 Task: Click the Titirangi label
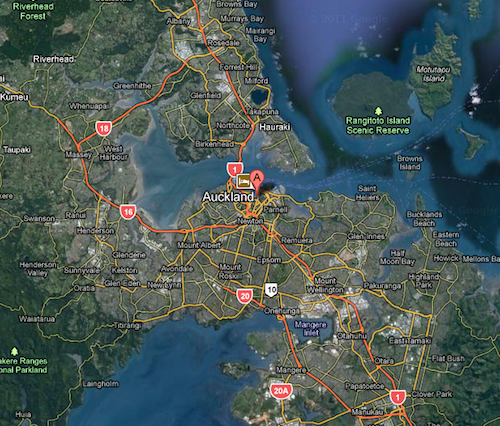point(127,325)
